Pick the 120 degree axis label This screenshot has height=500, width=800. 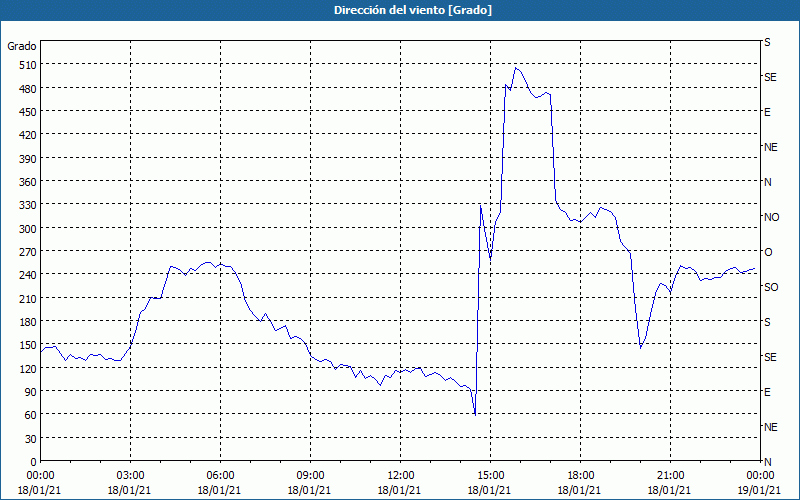point(27,368)
